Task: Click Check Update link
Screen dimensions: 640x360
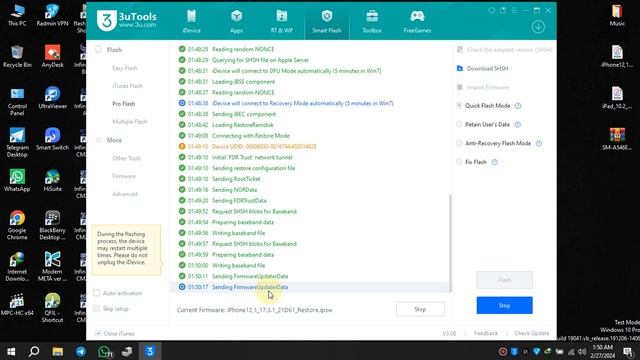Action: tap(531, 333)
